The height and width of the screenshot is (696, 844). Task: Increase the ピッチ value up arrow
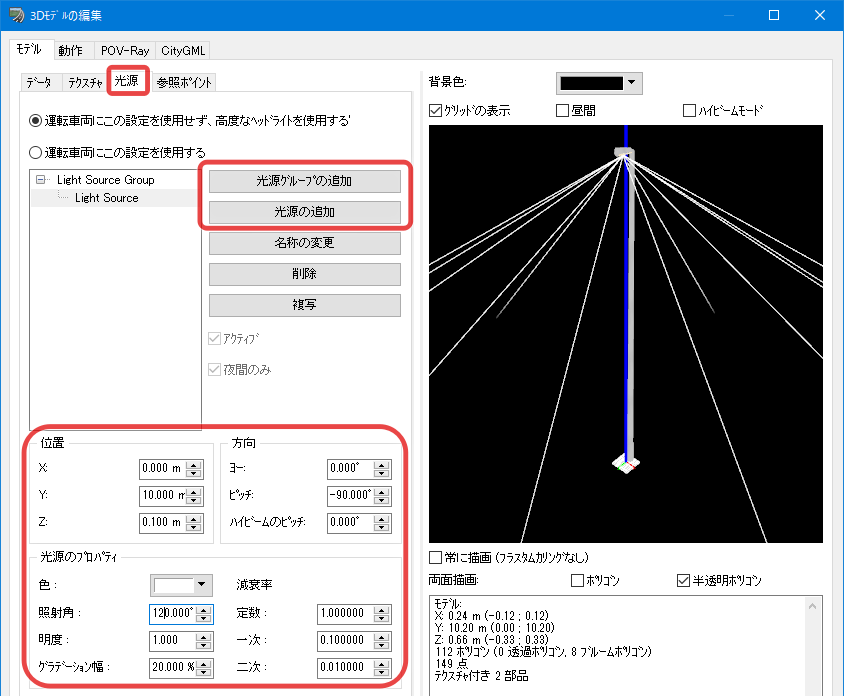point(382,492)
